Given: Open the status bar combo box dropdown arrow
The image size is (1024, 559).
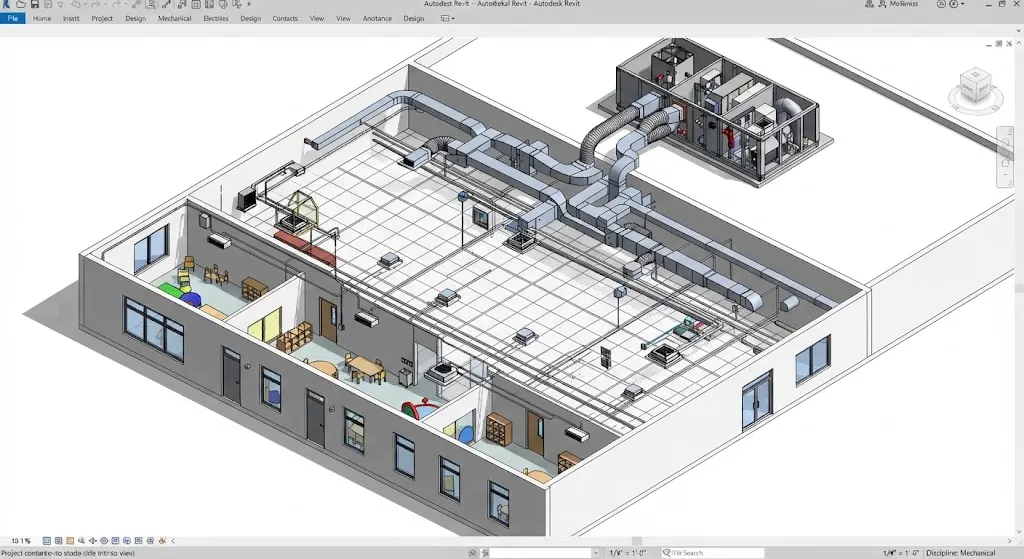Looking at the screenshot, I should click(596, 553).
